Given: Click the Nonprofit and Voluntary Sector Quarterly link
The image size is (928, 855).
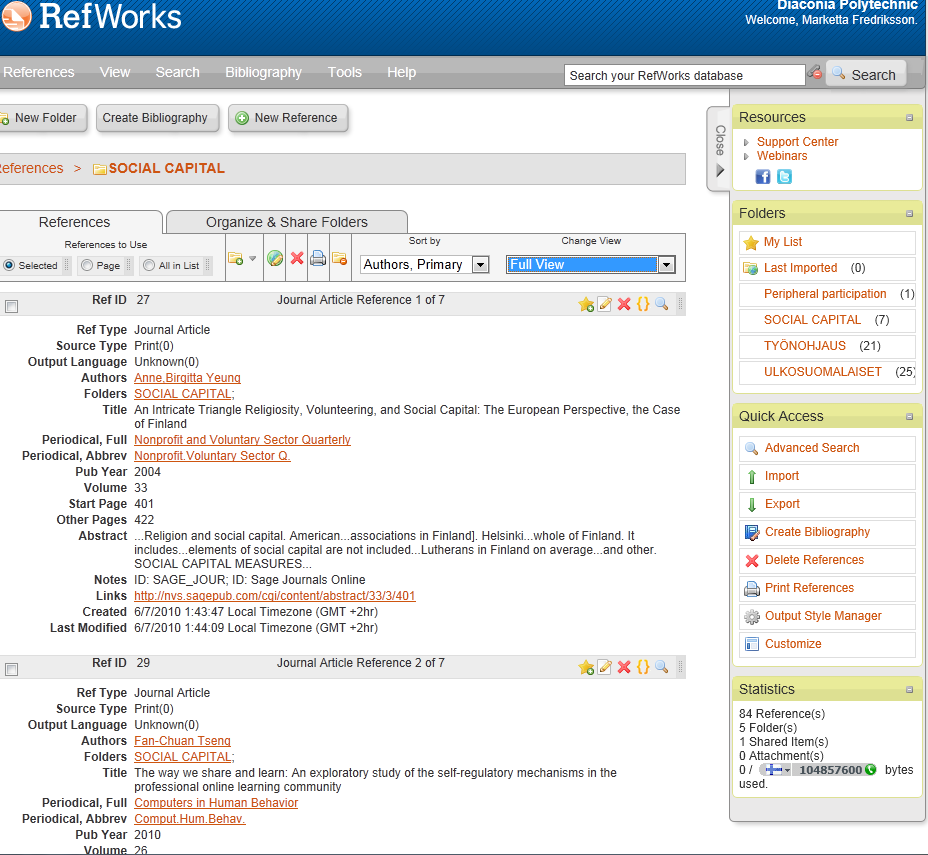Looking at the screenshot, I should [x=242, y=440].
